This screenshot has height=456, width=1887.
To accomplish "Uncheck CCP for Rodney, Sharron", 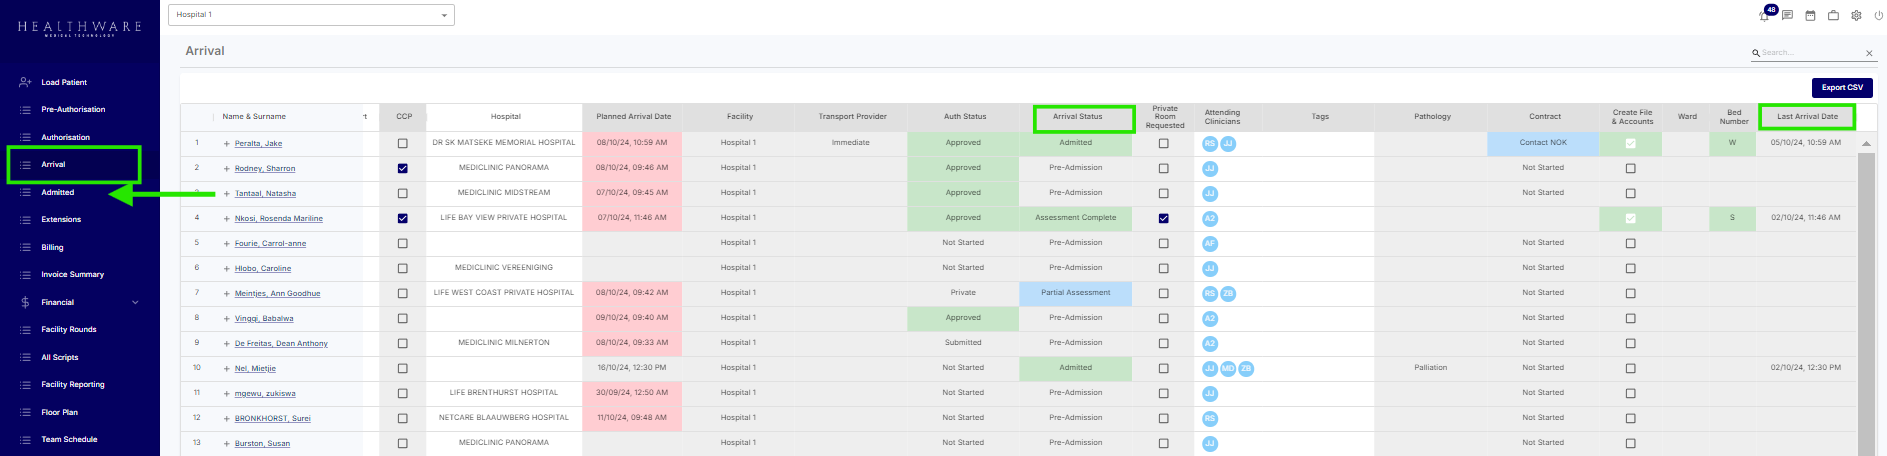I will tap(403, 168).
